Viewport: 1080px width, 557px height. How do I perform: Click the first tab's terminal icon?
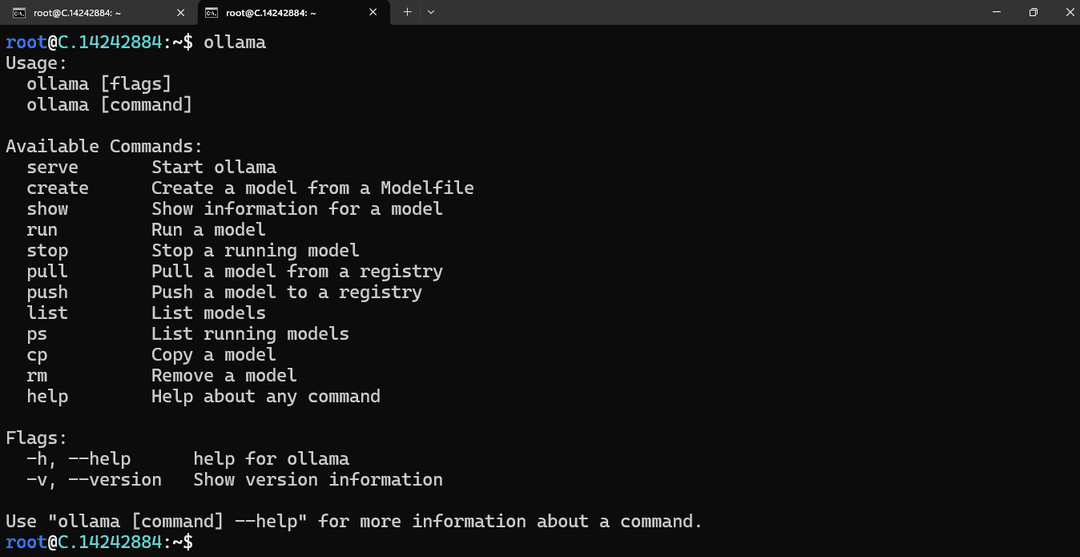(19, 12)
